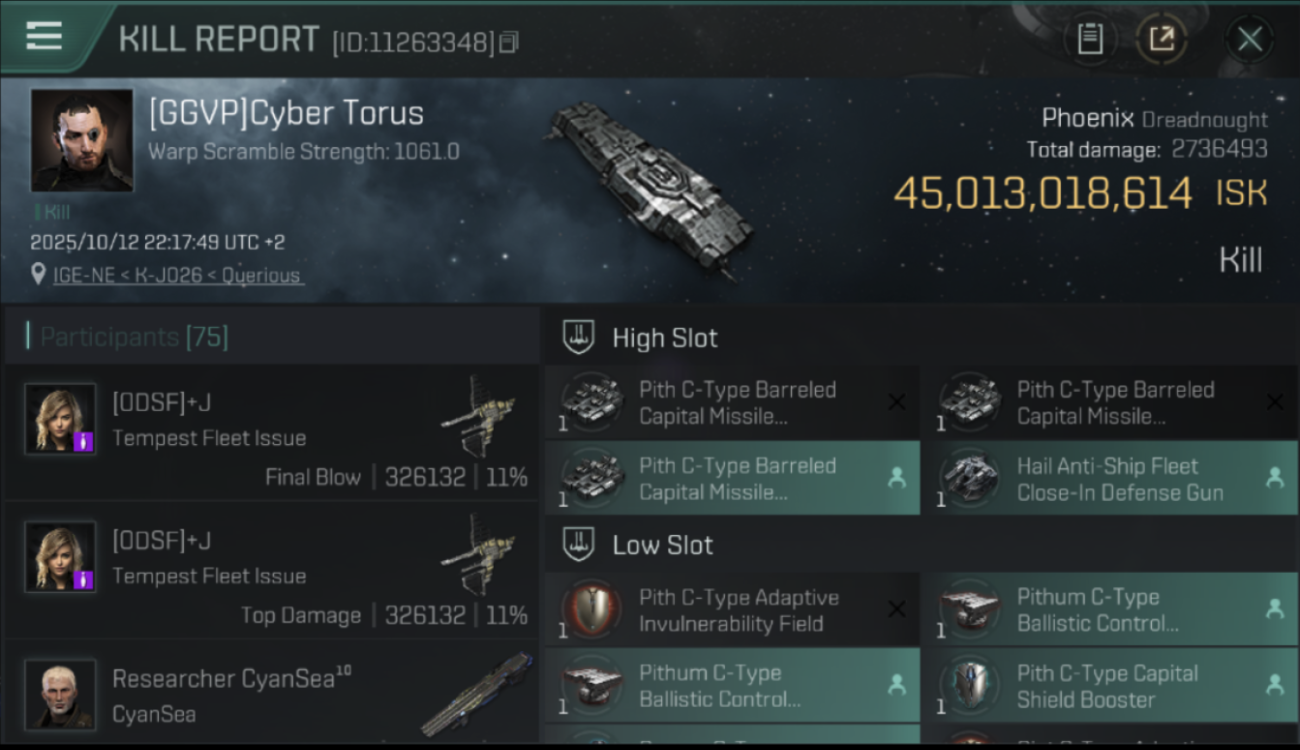This screenshot has width=1300, height=750.
Task: Open the IGE-NE location link
Action: point(177,275)
